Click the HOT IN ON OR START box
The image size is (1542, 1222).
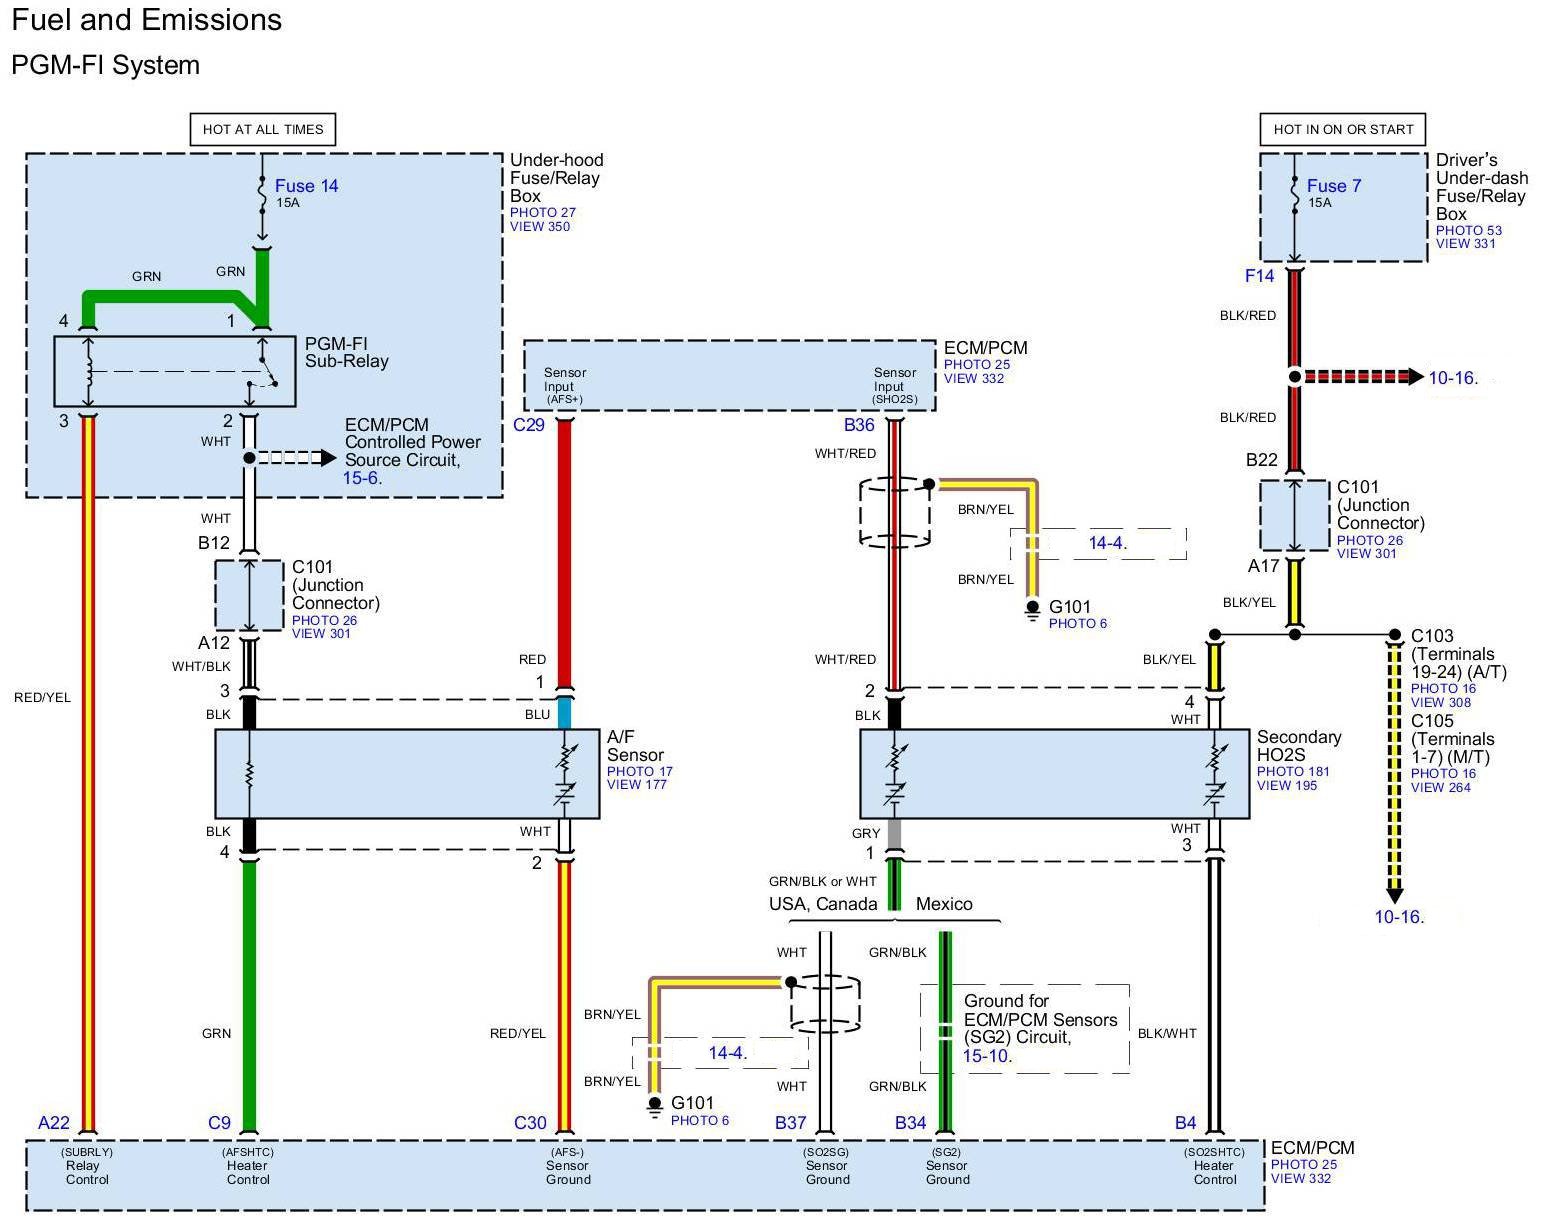click(x=1342, y=129)
